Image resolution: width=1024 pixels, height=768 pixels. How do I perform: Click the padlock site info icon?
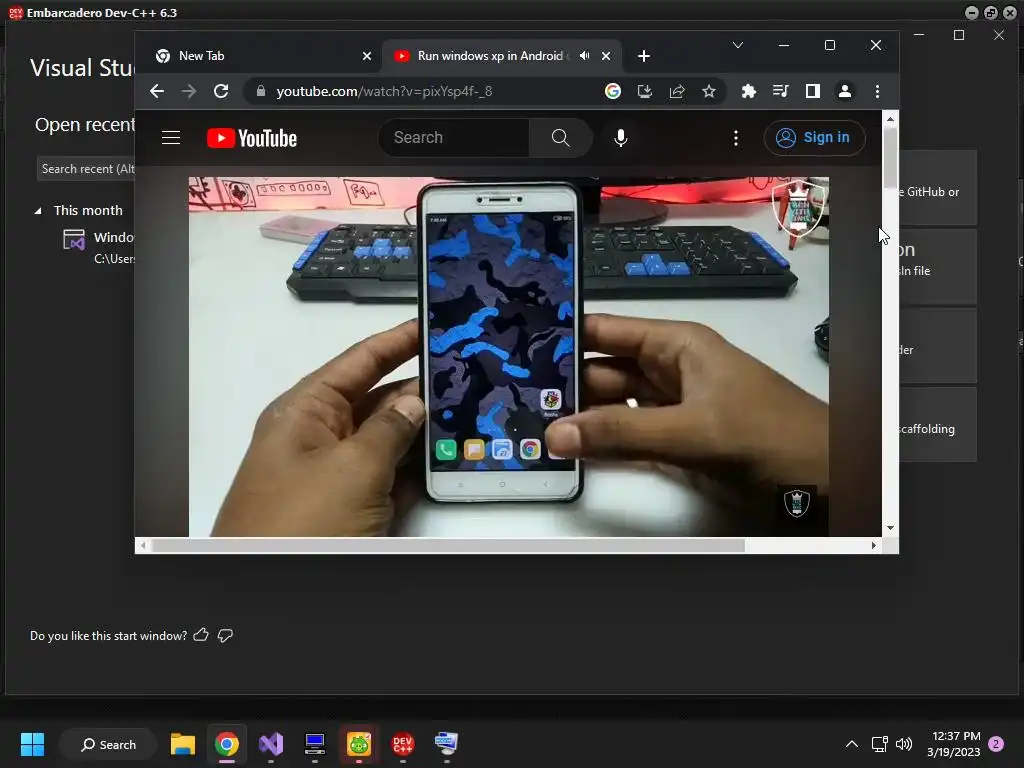261,91
